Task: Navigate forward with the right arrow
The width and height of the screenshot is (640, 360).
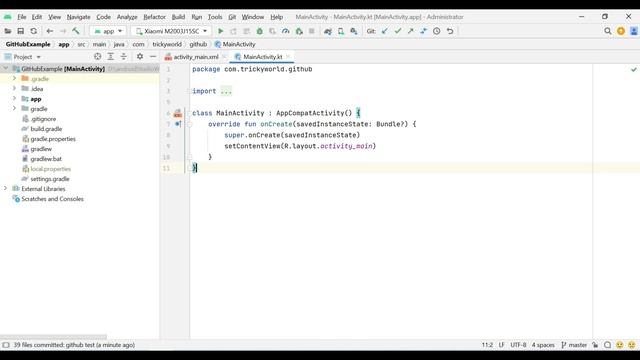Action: pos(63,31)
